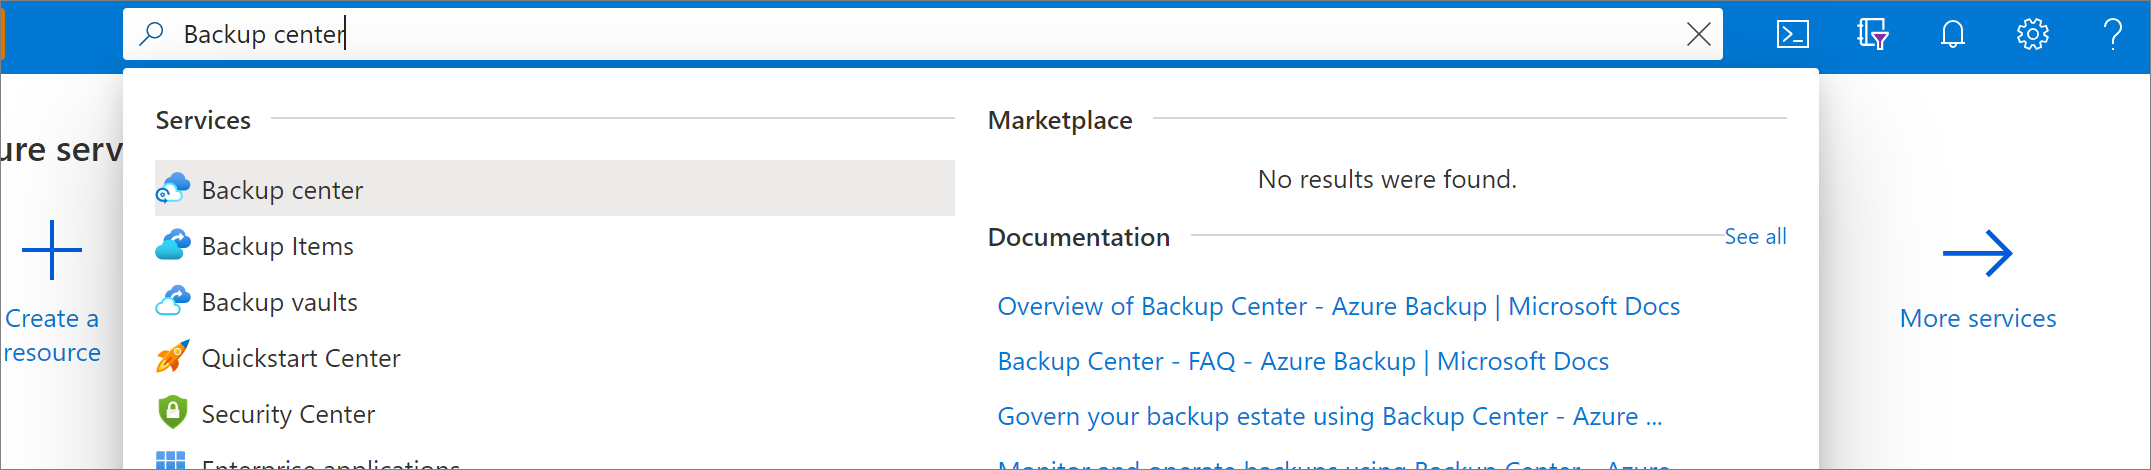Open the Directories and subscriptions filter
This screenshot has height=470, width=2151.
click(1872, 35)
